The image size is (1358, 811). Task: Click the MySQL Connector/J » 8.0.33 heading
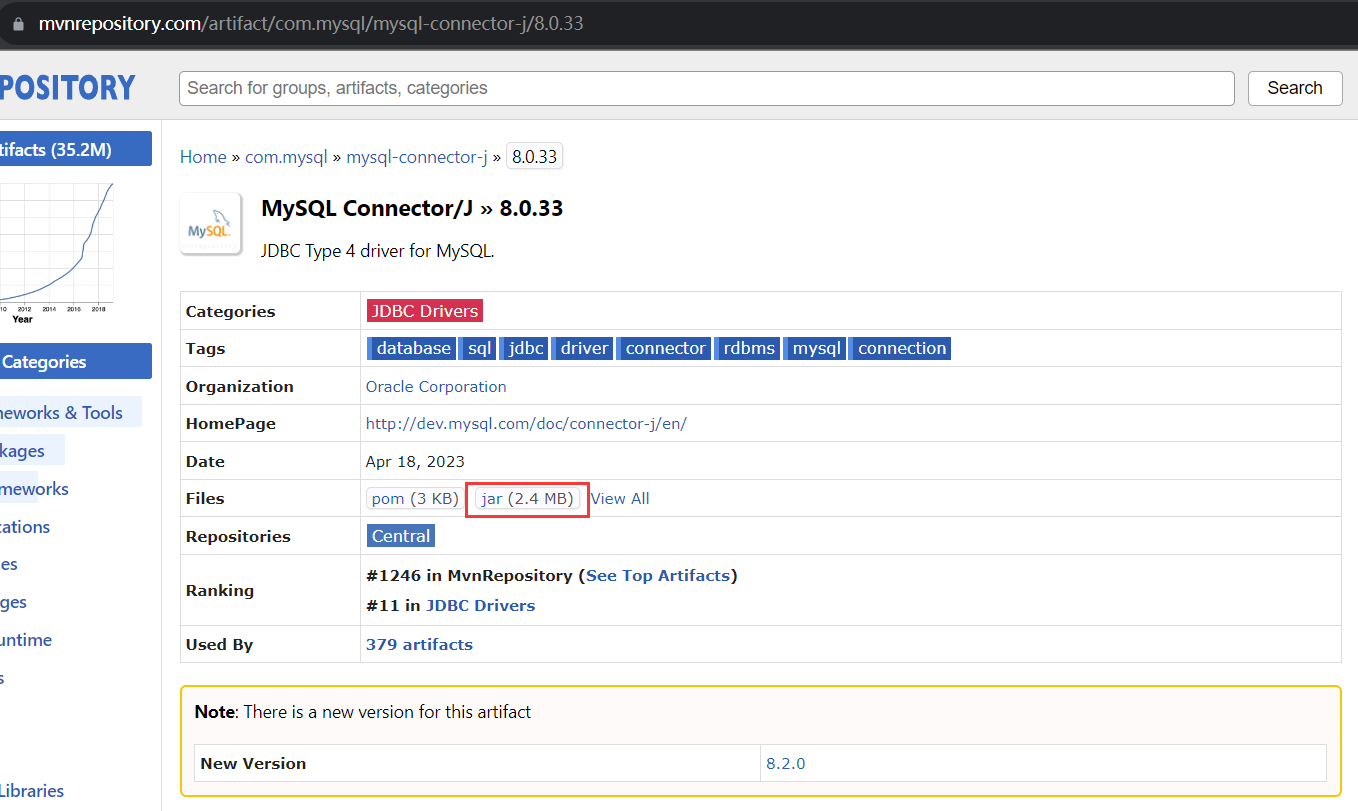412,208
